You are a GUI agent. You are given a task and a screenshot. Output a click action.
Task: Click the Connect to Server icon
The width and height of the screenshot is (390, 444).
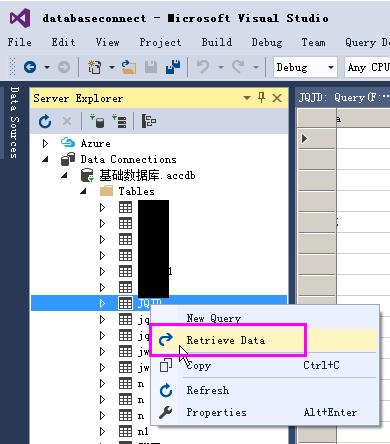pos(119,121)
